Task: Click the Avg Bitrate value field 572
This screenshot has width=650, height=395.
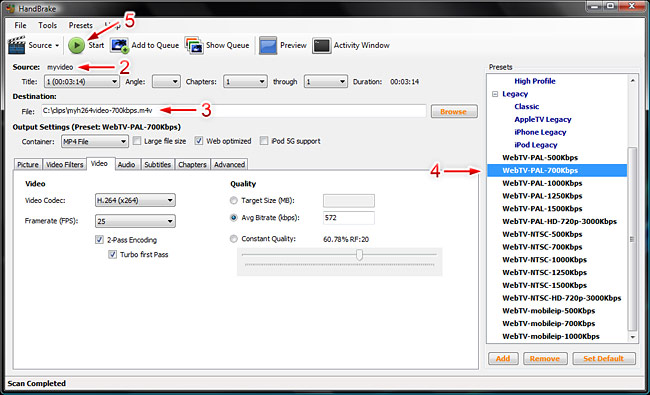Action: [x=349, y=218]
